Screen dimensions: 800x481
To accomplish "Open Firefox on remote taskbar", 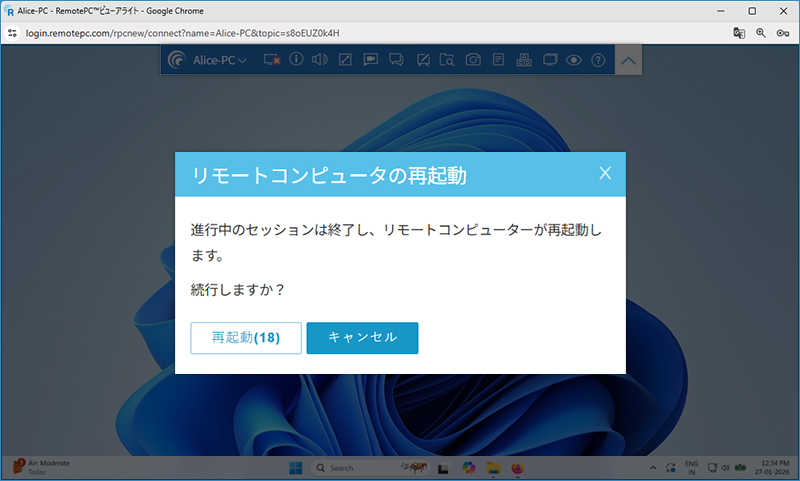I will point(517,468).
